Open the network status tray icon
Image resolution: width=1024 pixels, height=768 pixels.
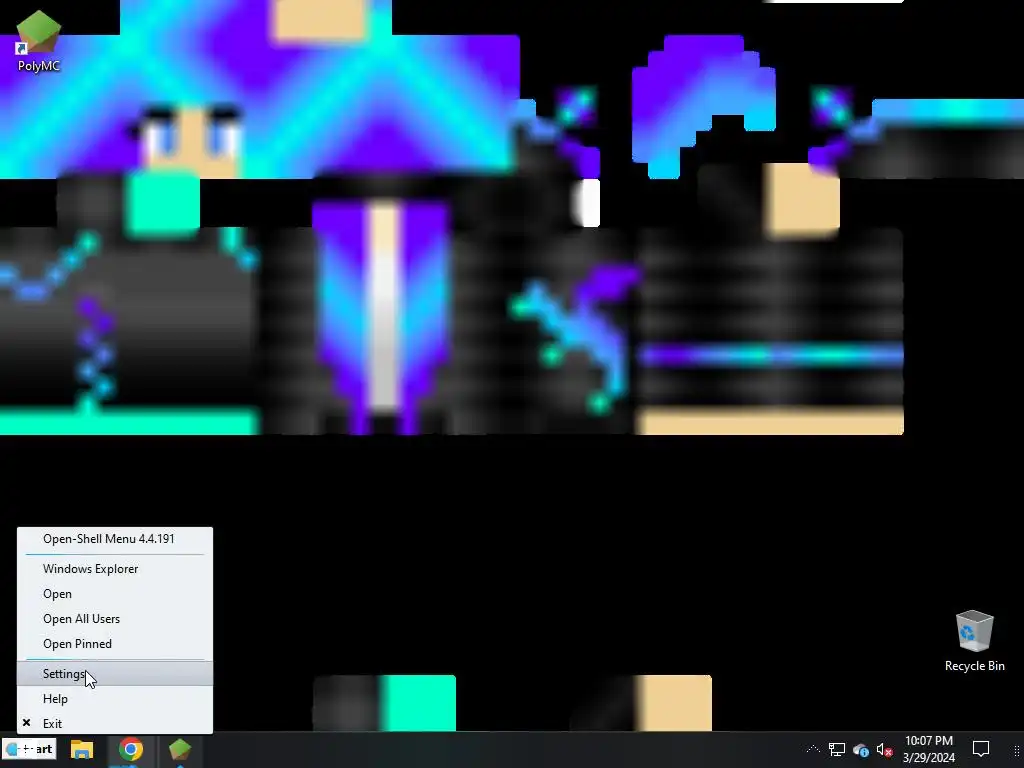coord(837,750)
